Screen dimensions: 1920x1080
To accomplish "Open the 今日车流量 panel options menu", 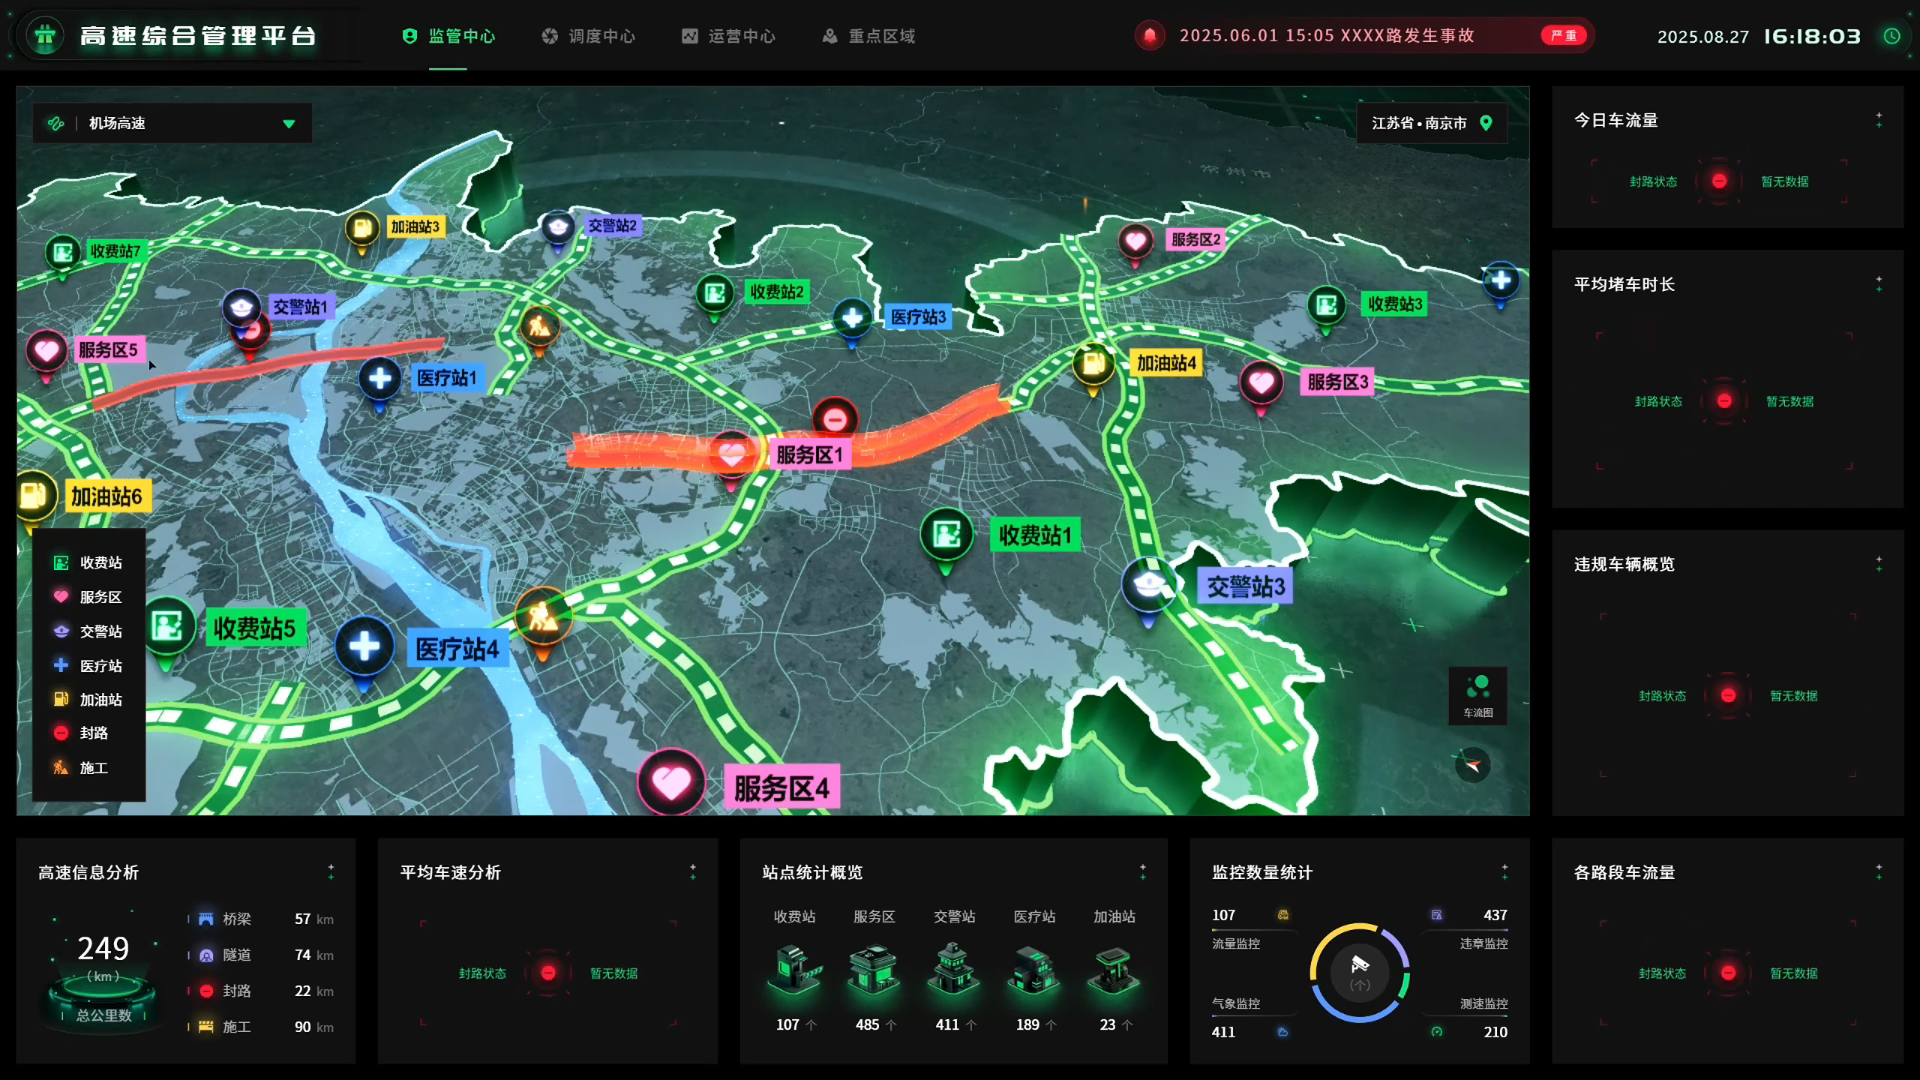I will click(x=1879, y=120).
